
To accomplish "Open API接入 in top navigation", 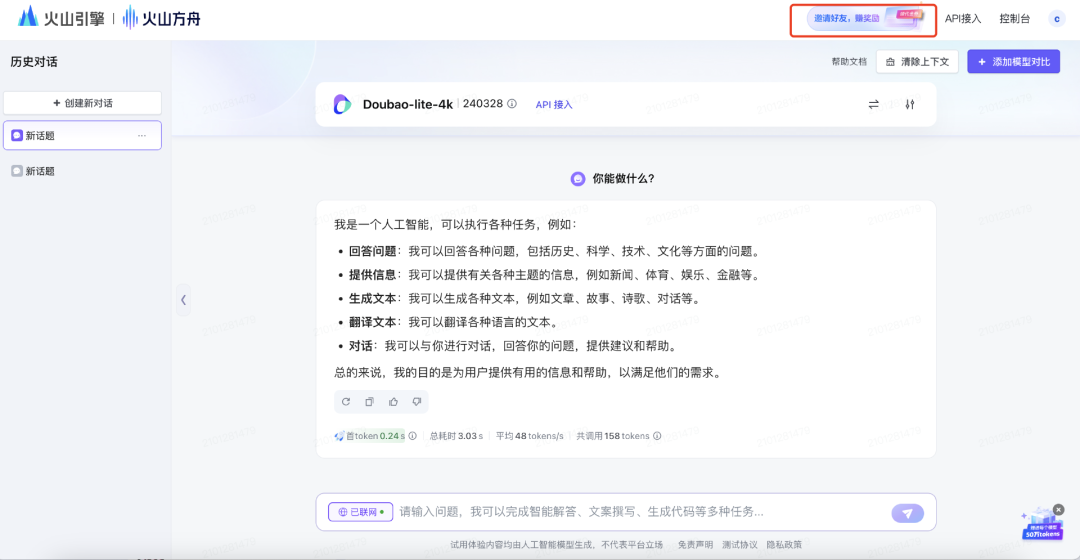I will tap(962, 19).
